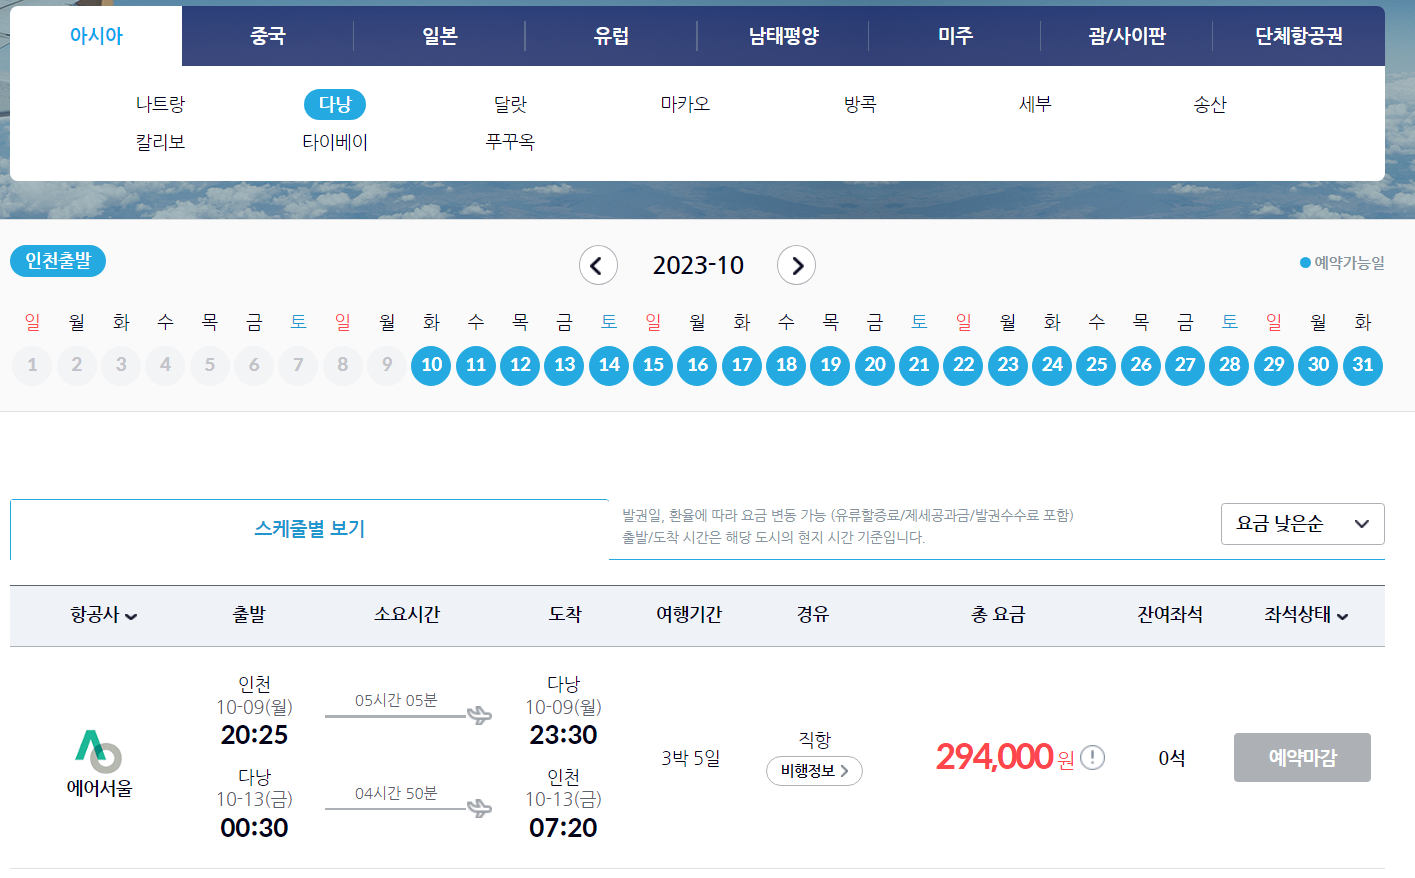Advance to next month with right arrow
Viewport: 1415px width, 878px height.
[x=796, y=265]
